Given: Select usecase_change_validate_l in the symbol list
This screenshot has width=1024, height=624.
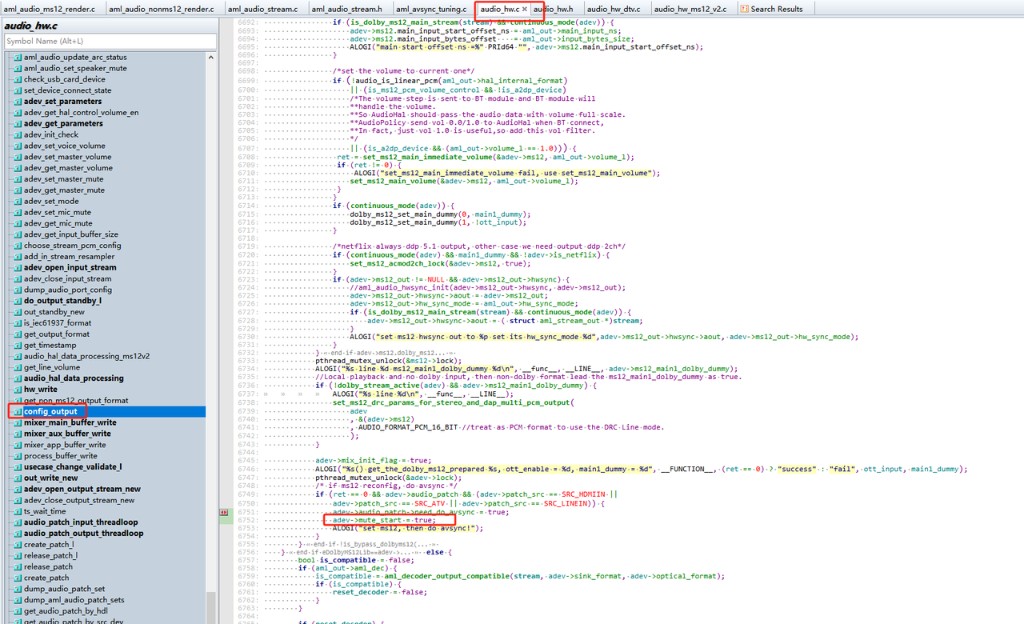Looking at the screenshot, I should 72,468.
